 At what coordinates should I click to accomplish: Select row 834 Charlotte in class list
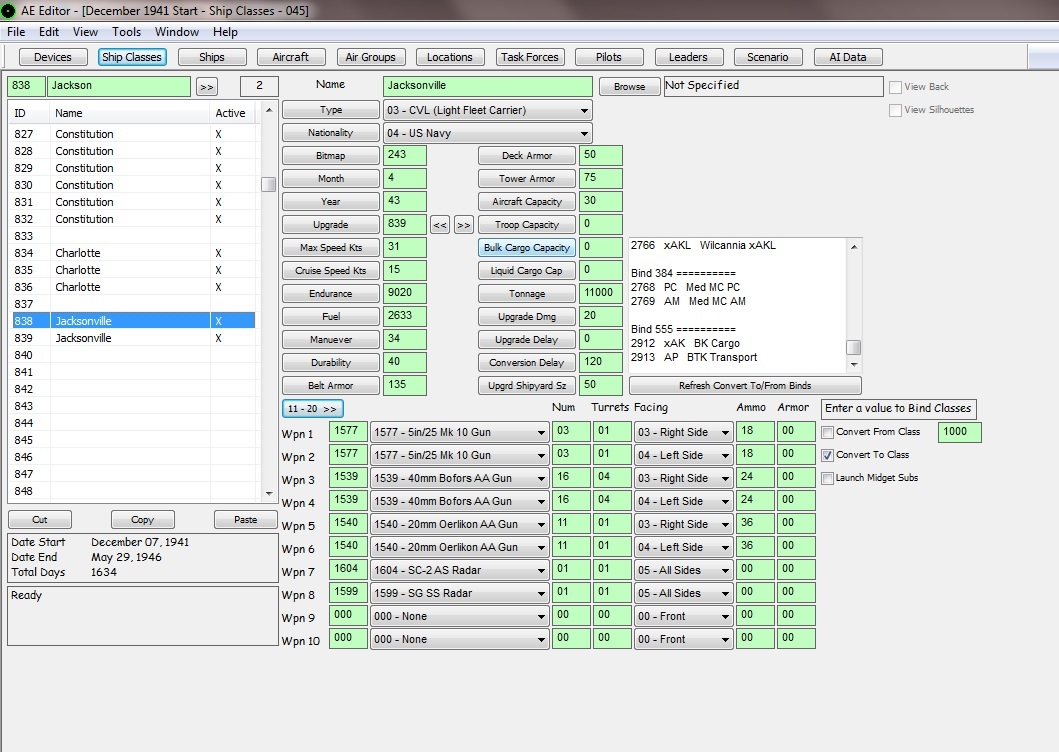point(134,253)
